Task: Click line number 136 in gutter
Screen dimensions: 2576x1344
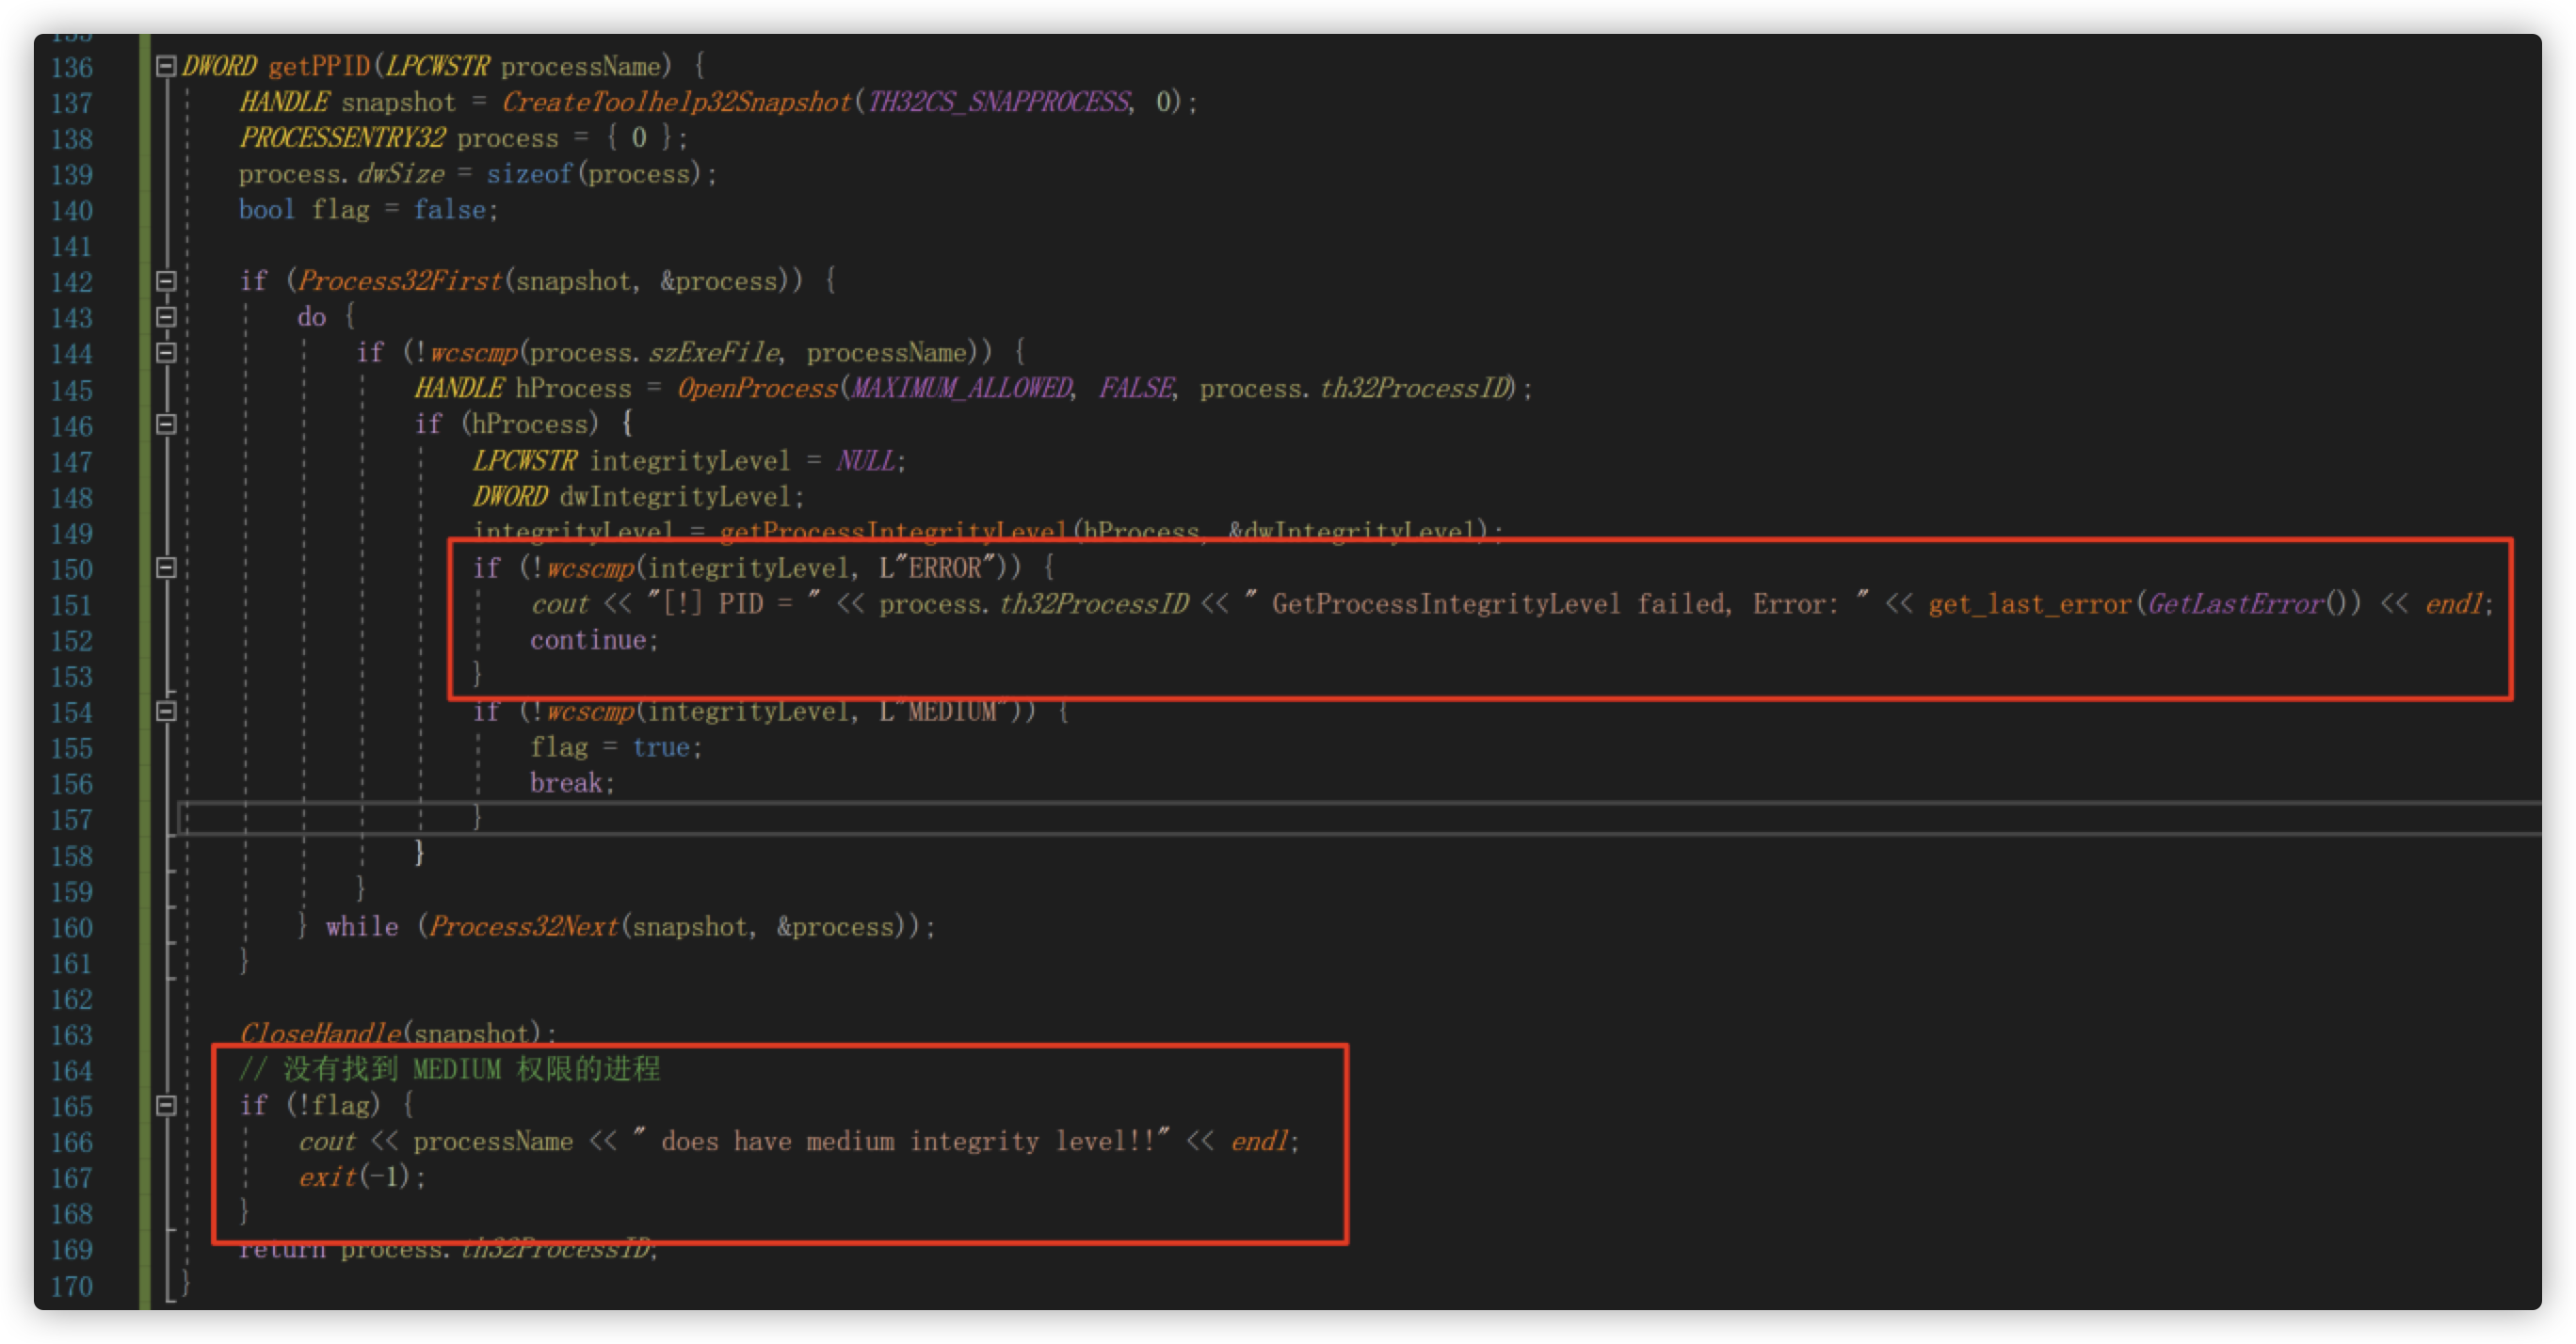Action: point(72,68)
